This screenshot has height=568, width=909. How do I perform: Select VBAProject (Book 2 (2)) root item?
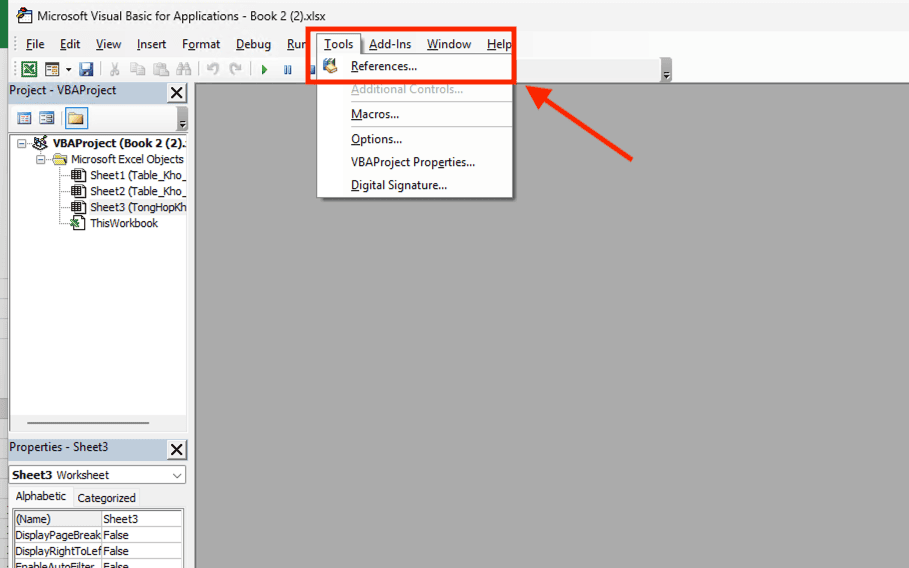coord(119,143)
